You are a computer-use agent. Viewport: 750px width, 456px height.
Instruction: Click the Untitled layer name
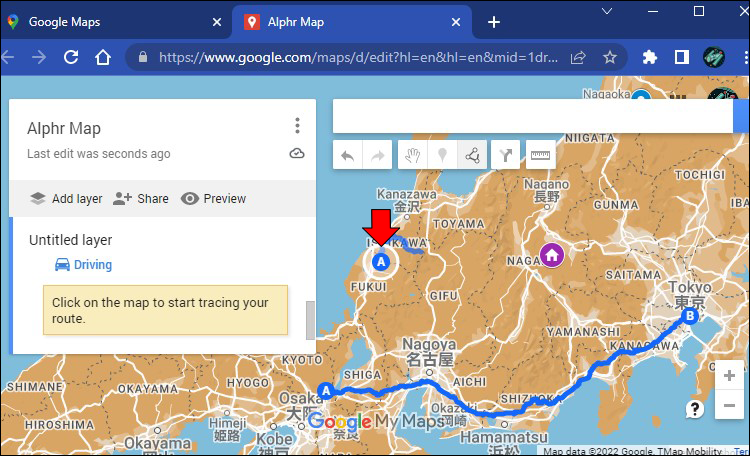point(71,240)
